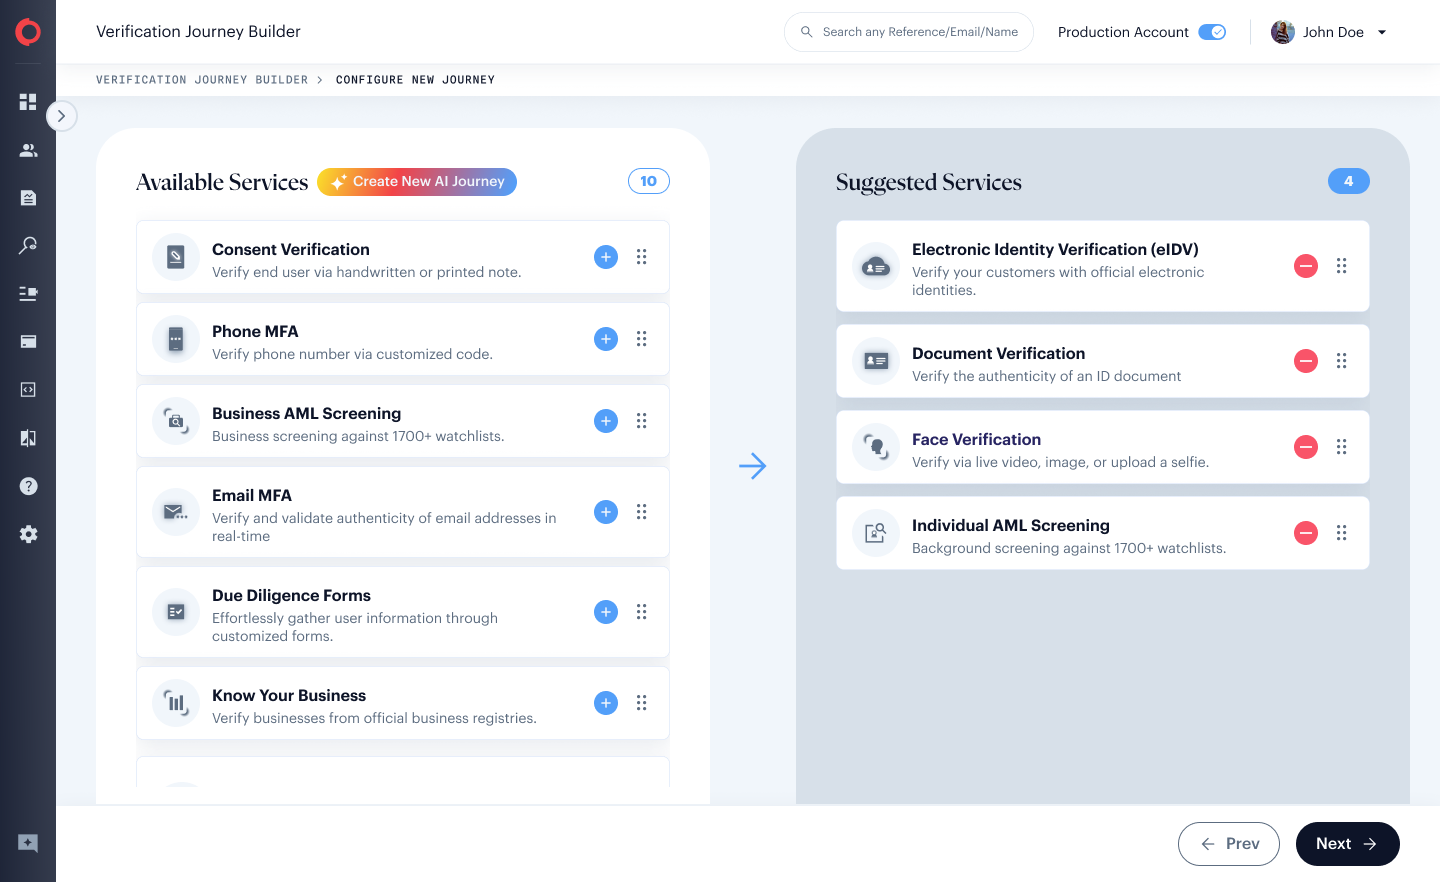Viewport: 1440px width, 882px height.
Task: Open the feedback chat icon at sidebar bottom
Action: coord(28,843)
